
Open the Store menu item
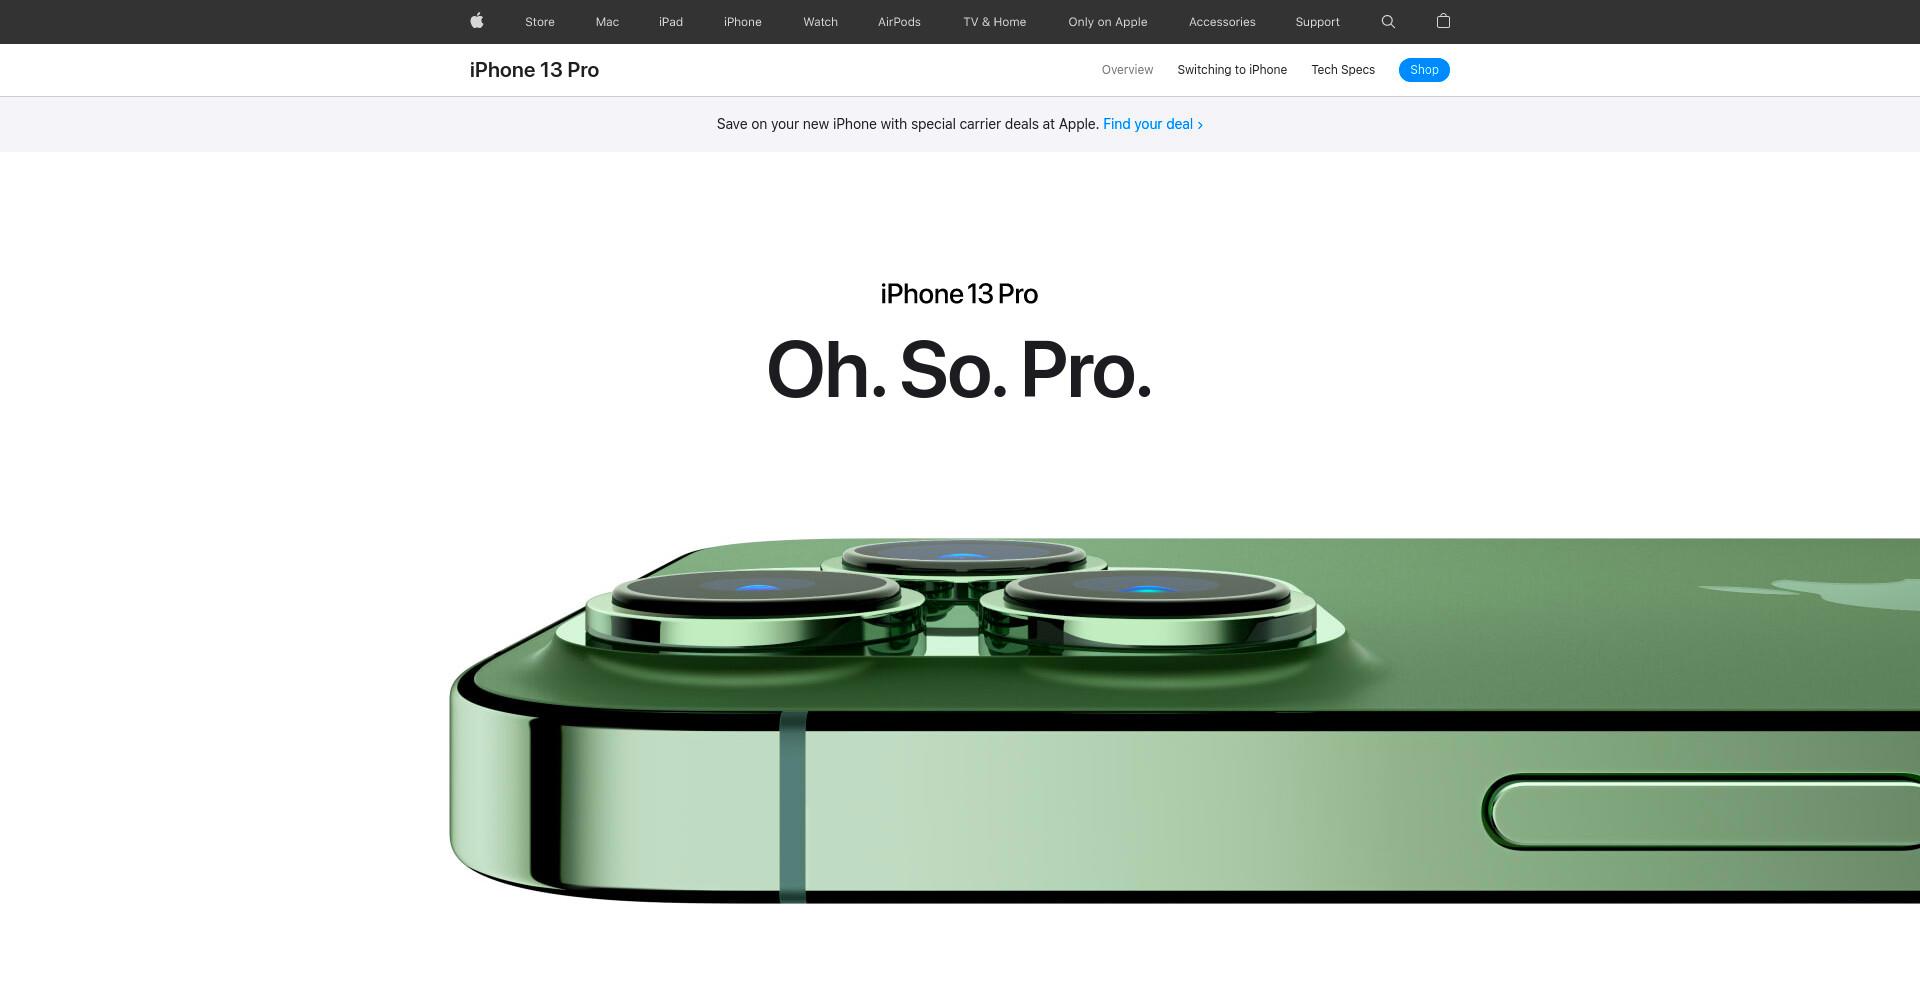point(540,22)
